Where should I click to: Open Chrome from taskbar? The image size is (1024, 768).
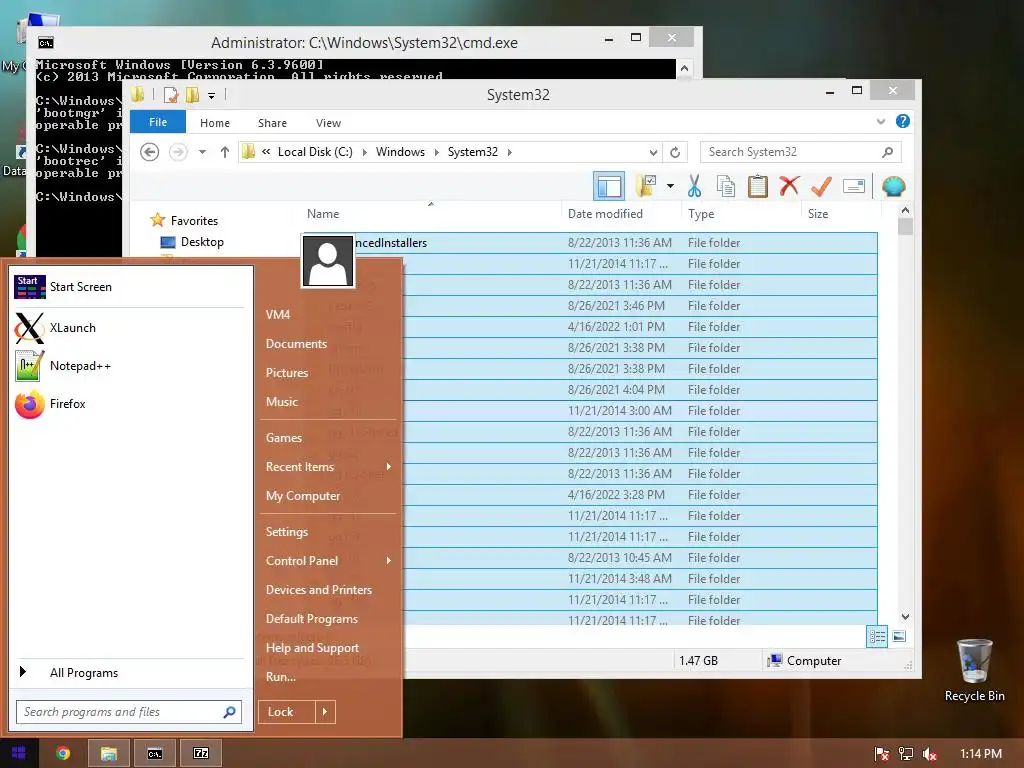63,754
